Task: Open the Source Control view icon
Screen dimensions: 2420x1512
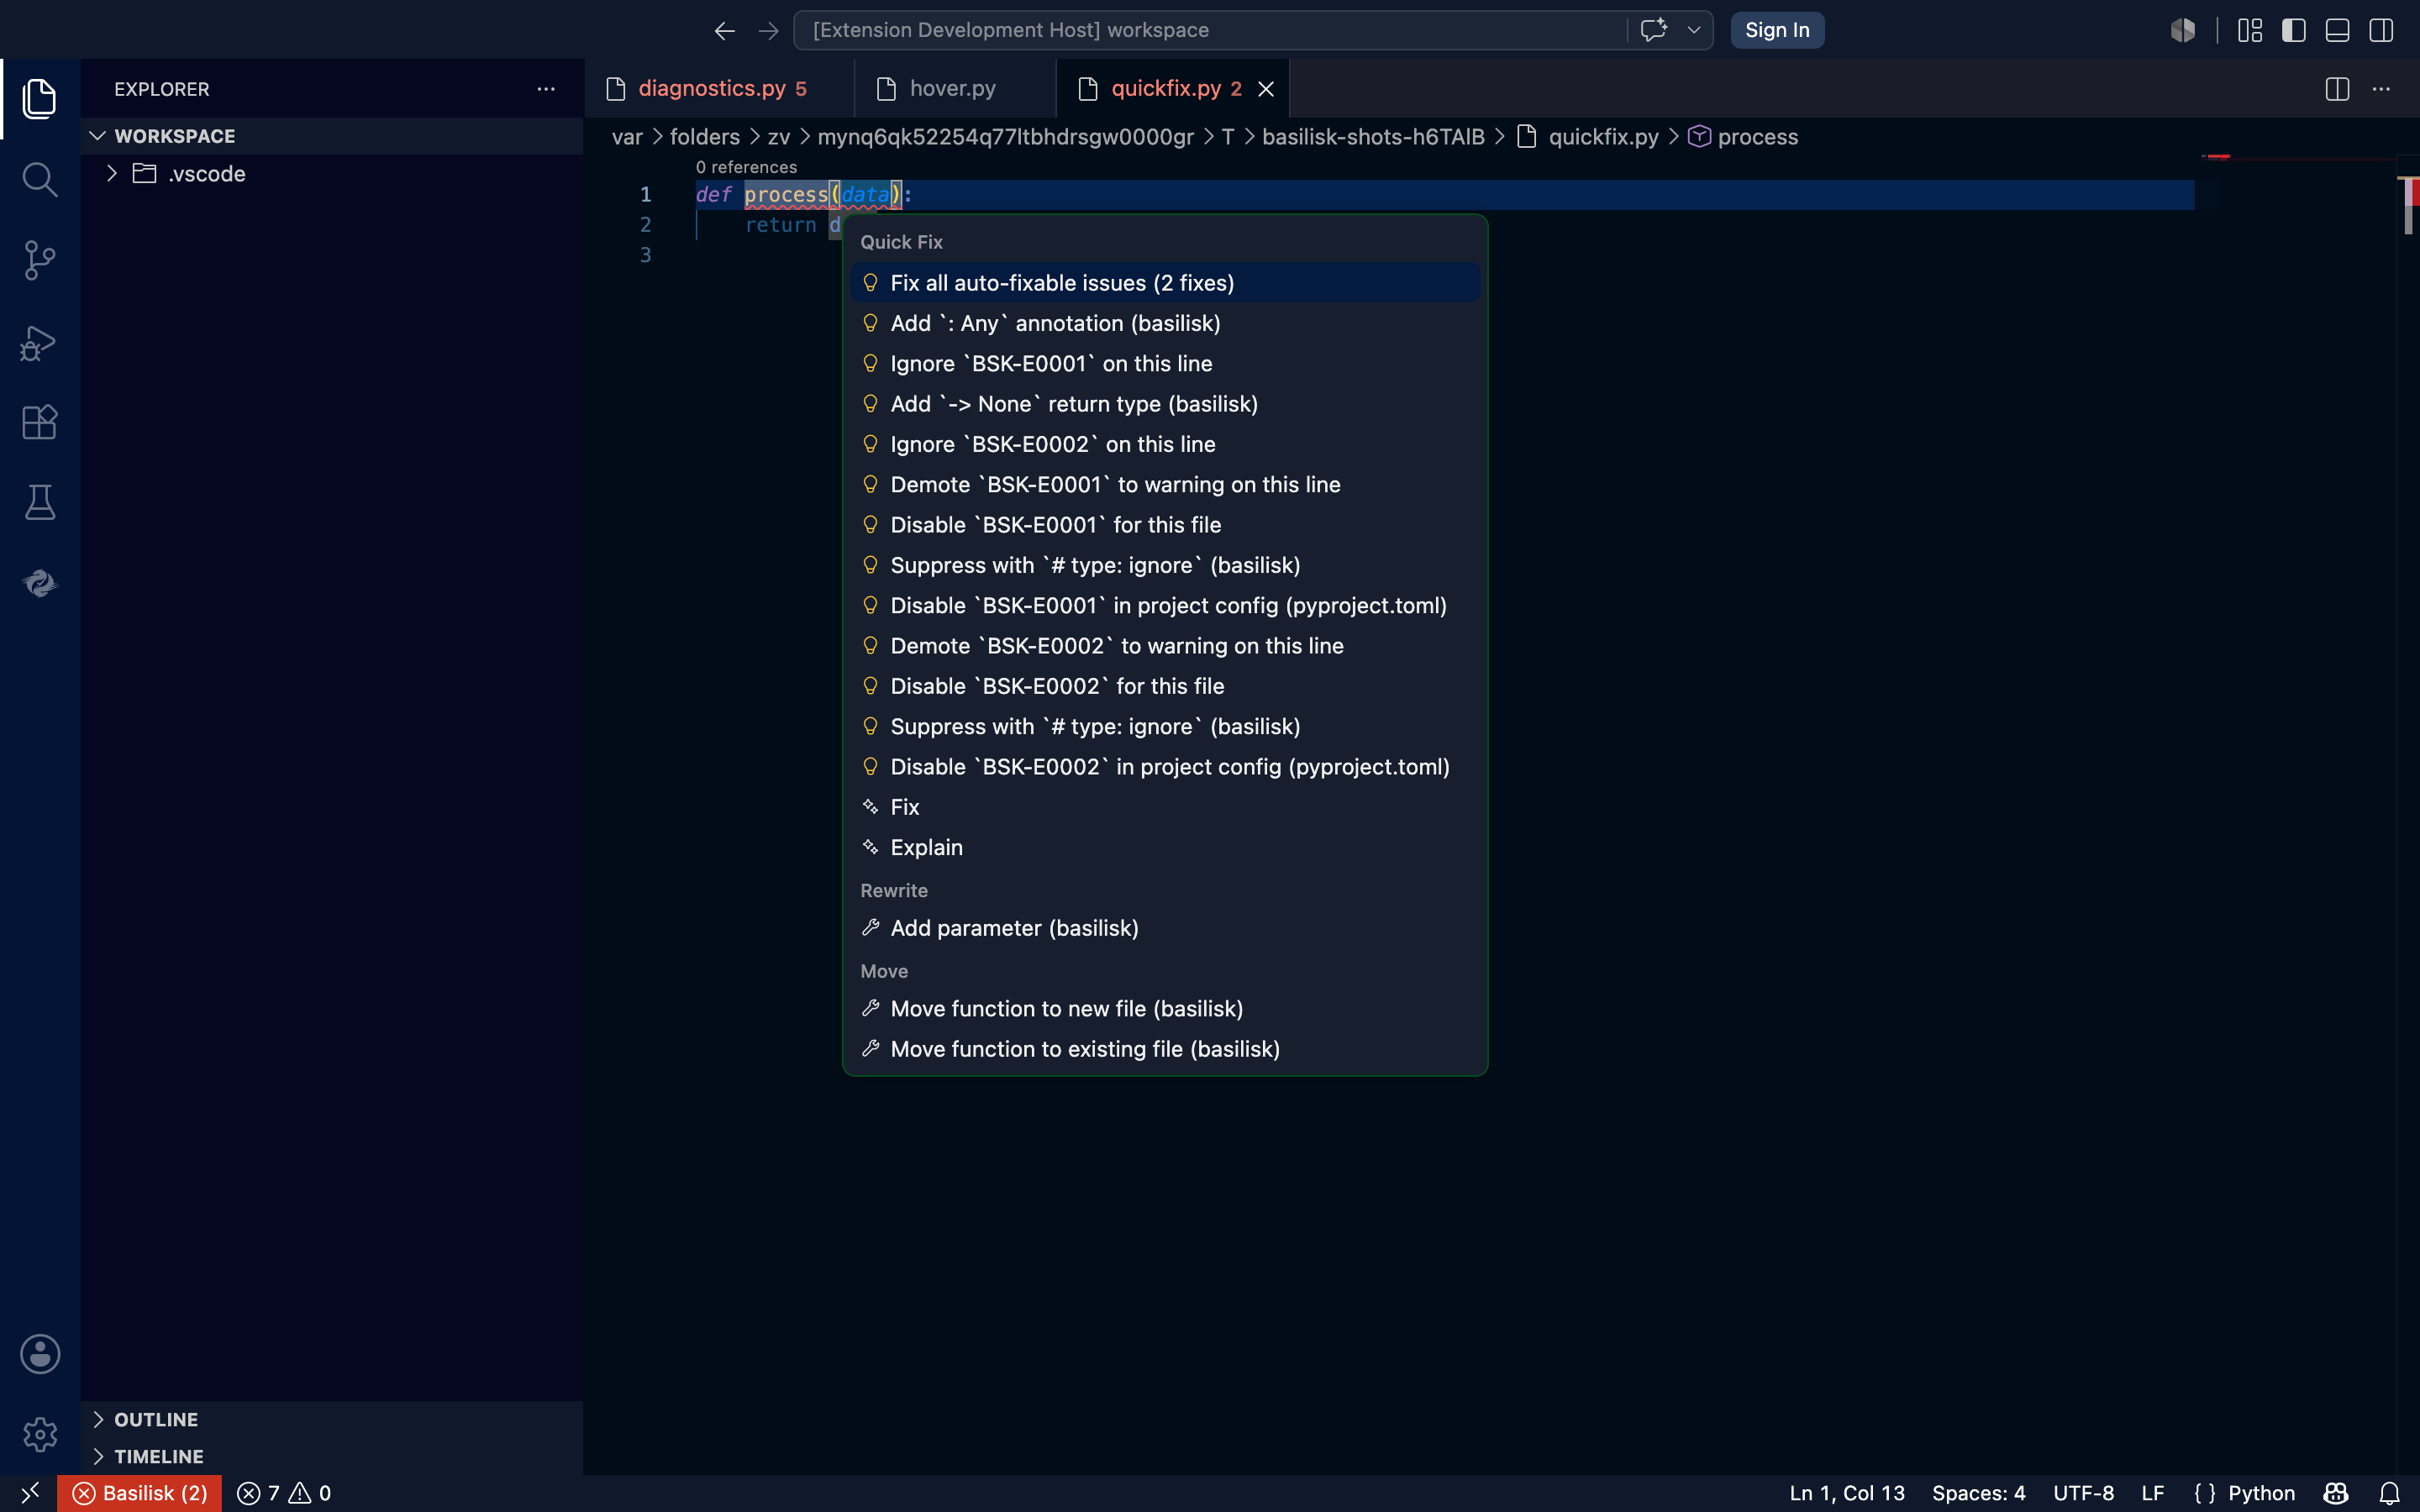Action: [x=40, y=260]
